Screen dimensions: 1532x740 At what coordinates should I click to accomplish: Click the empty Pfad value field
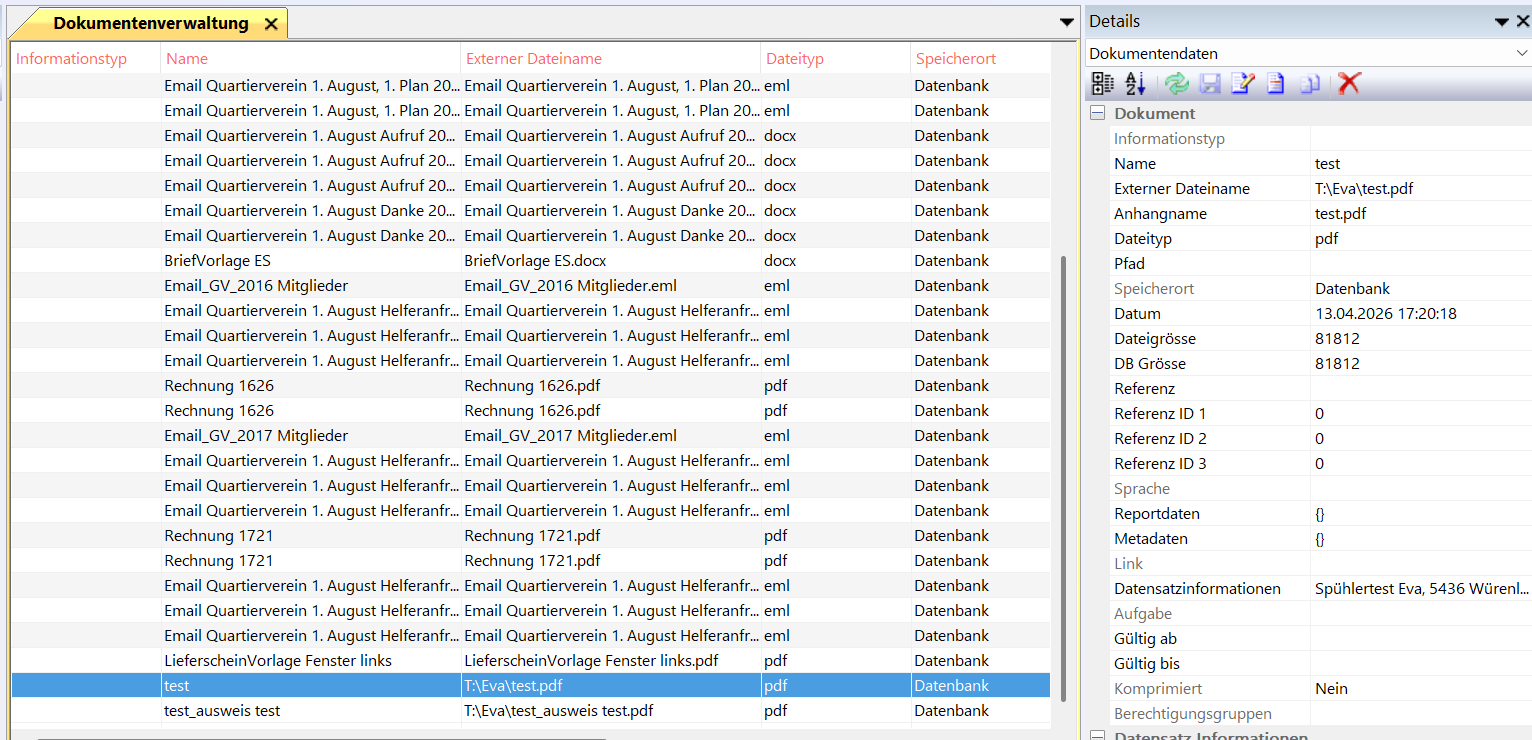1421,264
